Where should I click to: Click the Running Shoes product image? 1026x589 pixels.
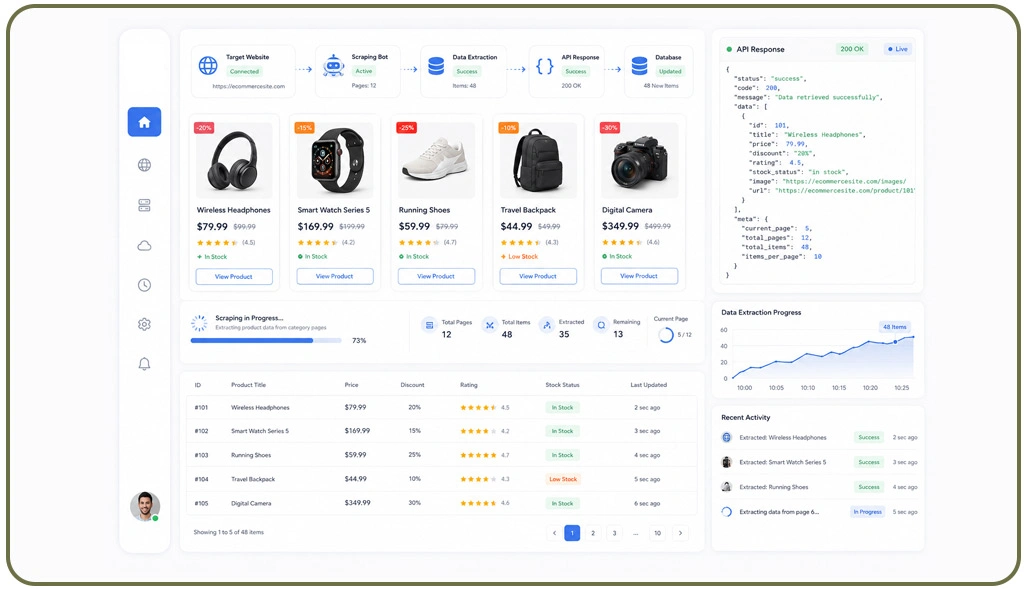(x=436, y=160)
